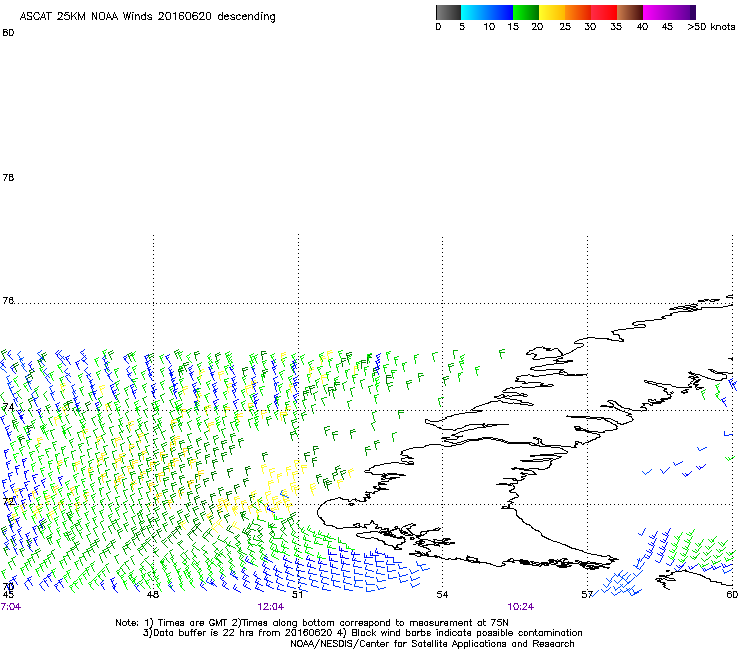740x650 pixels.
Task: Click the 57 longitude axis label
Action: [587, 595]
